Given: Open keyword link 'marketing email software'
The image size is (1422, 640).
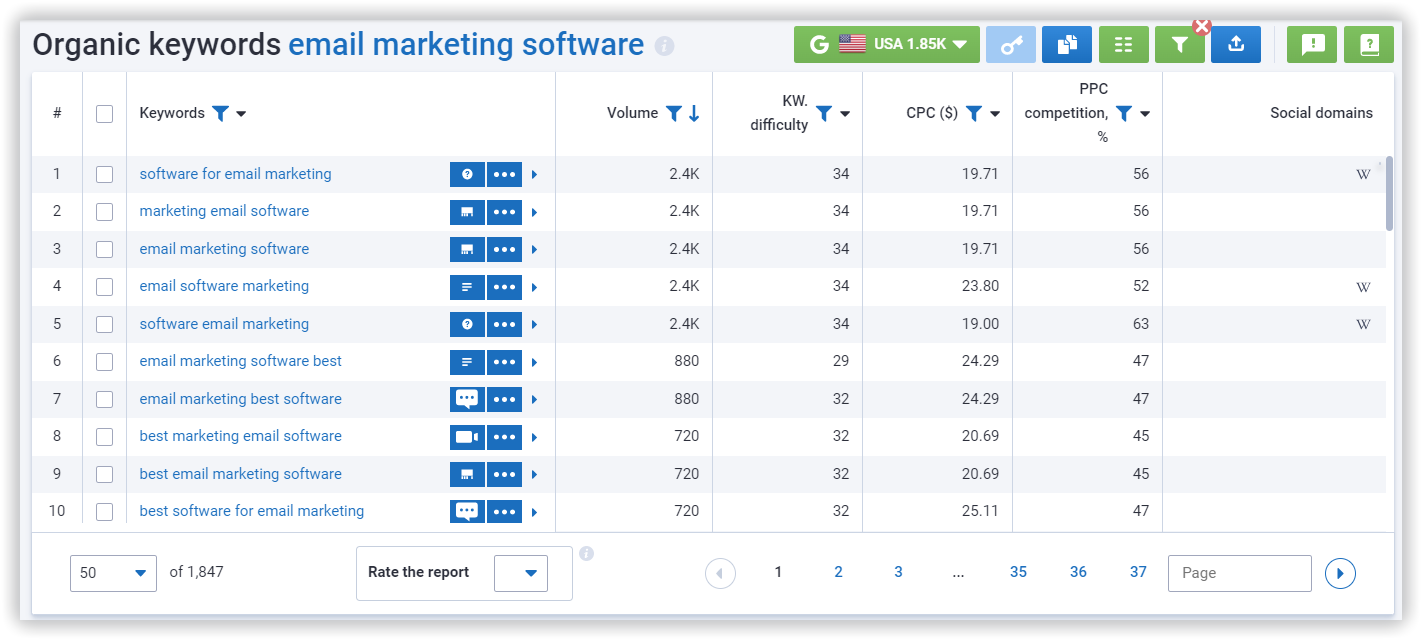Looking at the screenshot, I should coord(224,211).
